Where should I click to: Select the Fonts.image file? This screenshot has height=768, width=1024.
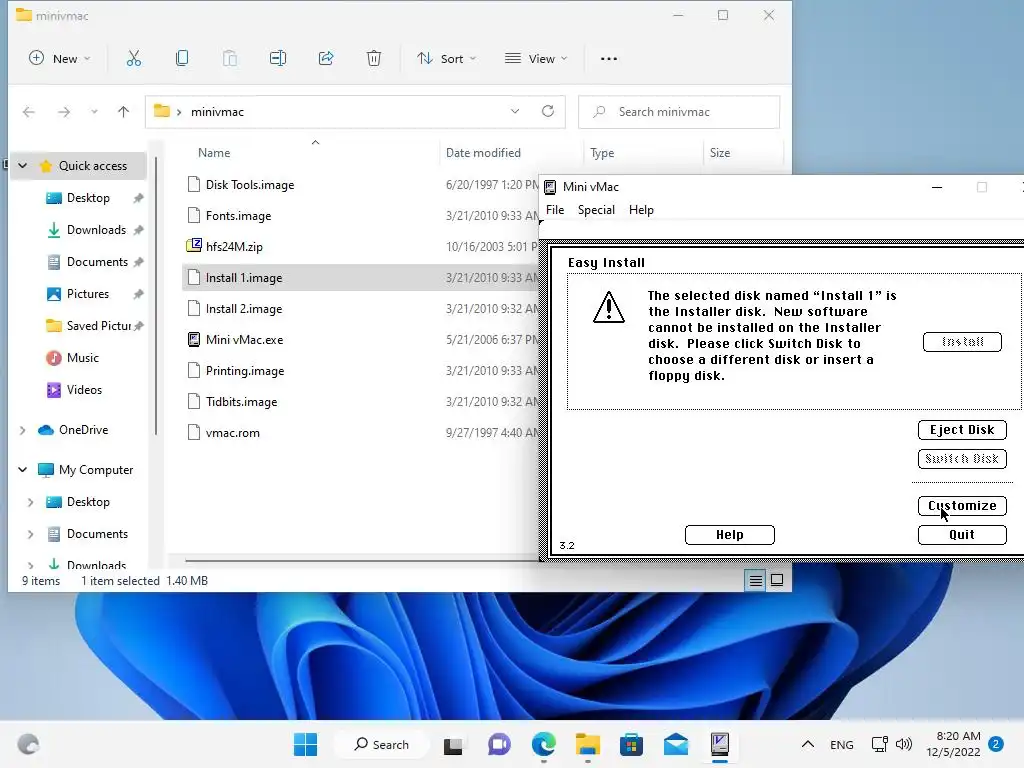pos(238,216)
